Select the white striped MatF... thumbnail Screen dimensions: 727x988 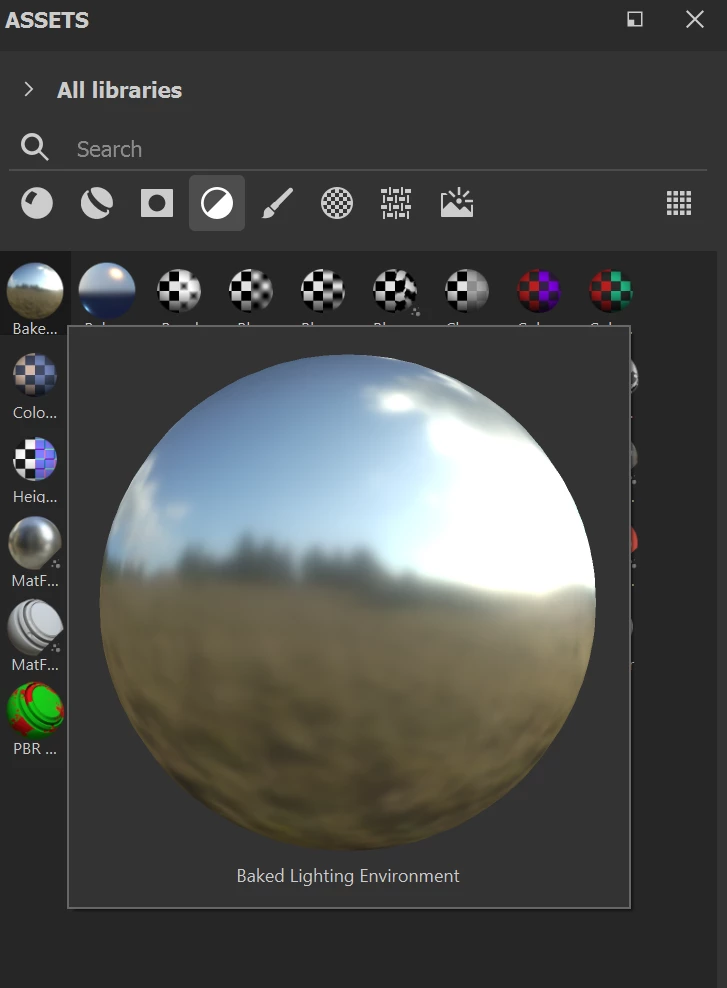(x=35, y=626)
